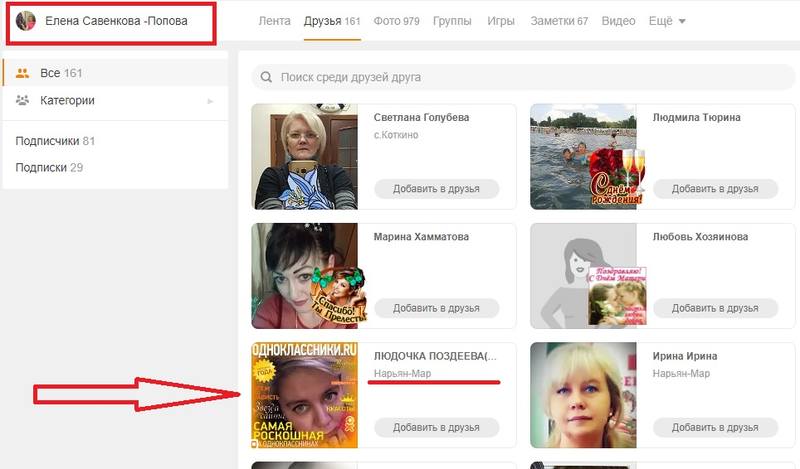Add Марина Хамматова as a friend

[436, 308]
